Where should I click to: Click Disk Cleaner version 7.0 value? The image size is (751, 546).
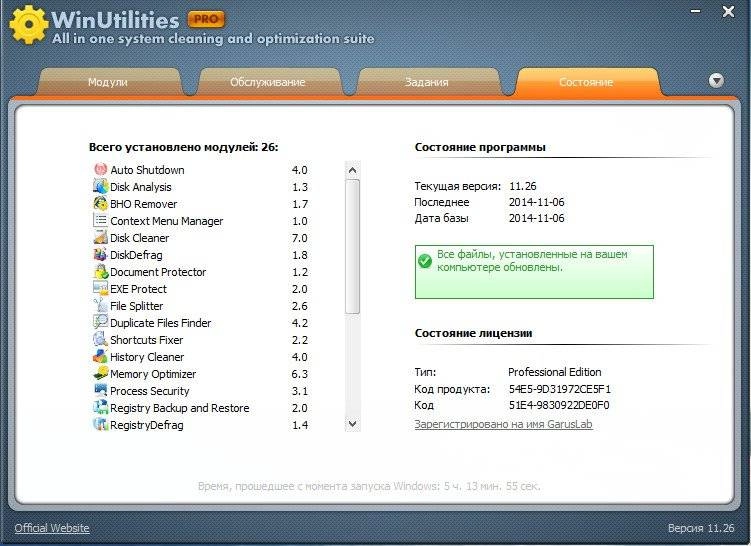coord(300,238)
